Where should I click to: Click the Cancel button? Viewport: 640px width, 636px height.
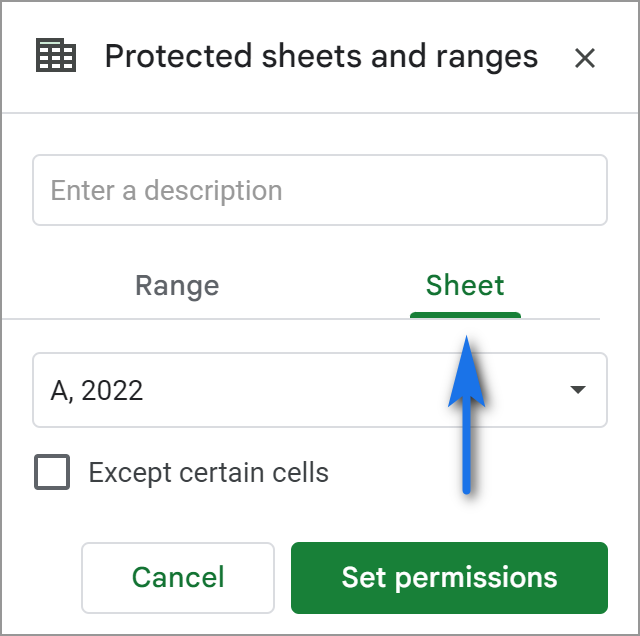[178, 578]
